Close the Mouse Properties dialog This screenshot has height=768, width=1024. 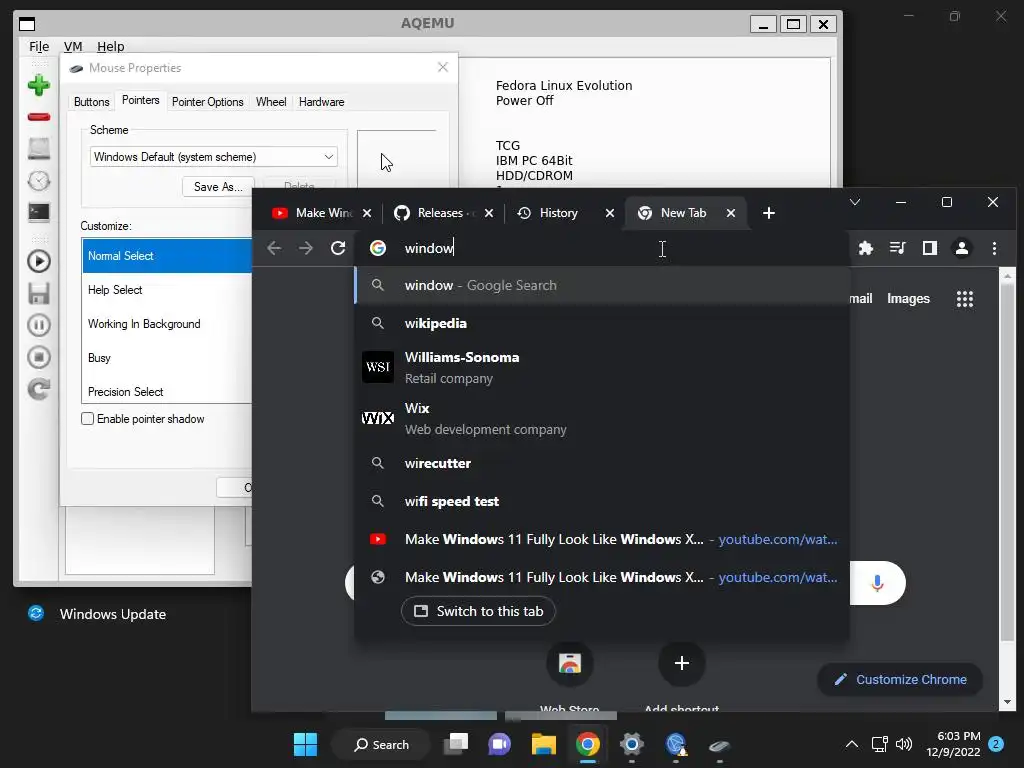click(443, 67)
